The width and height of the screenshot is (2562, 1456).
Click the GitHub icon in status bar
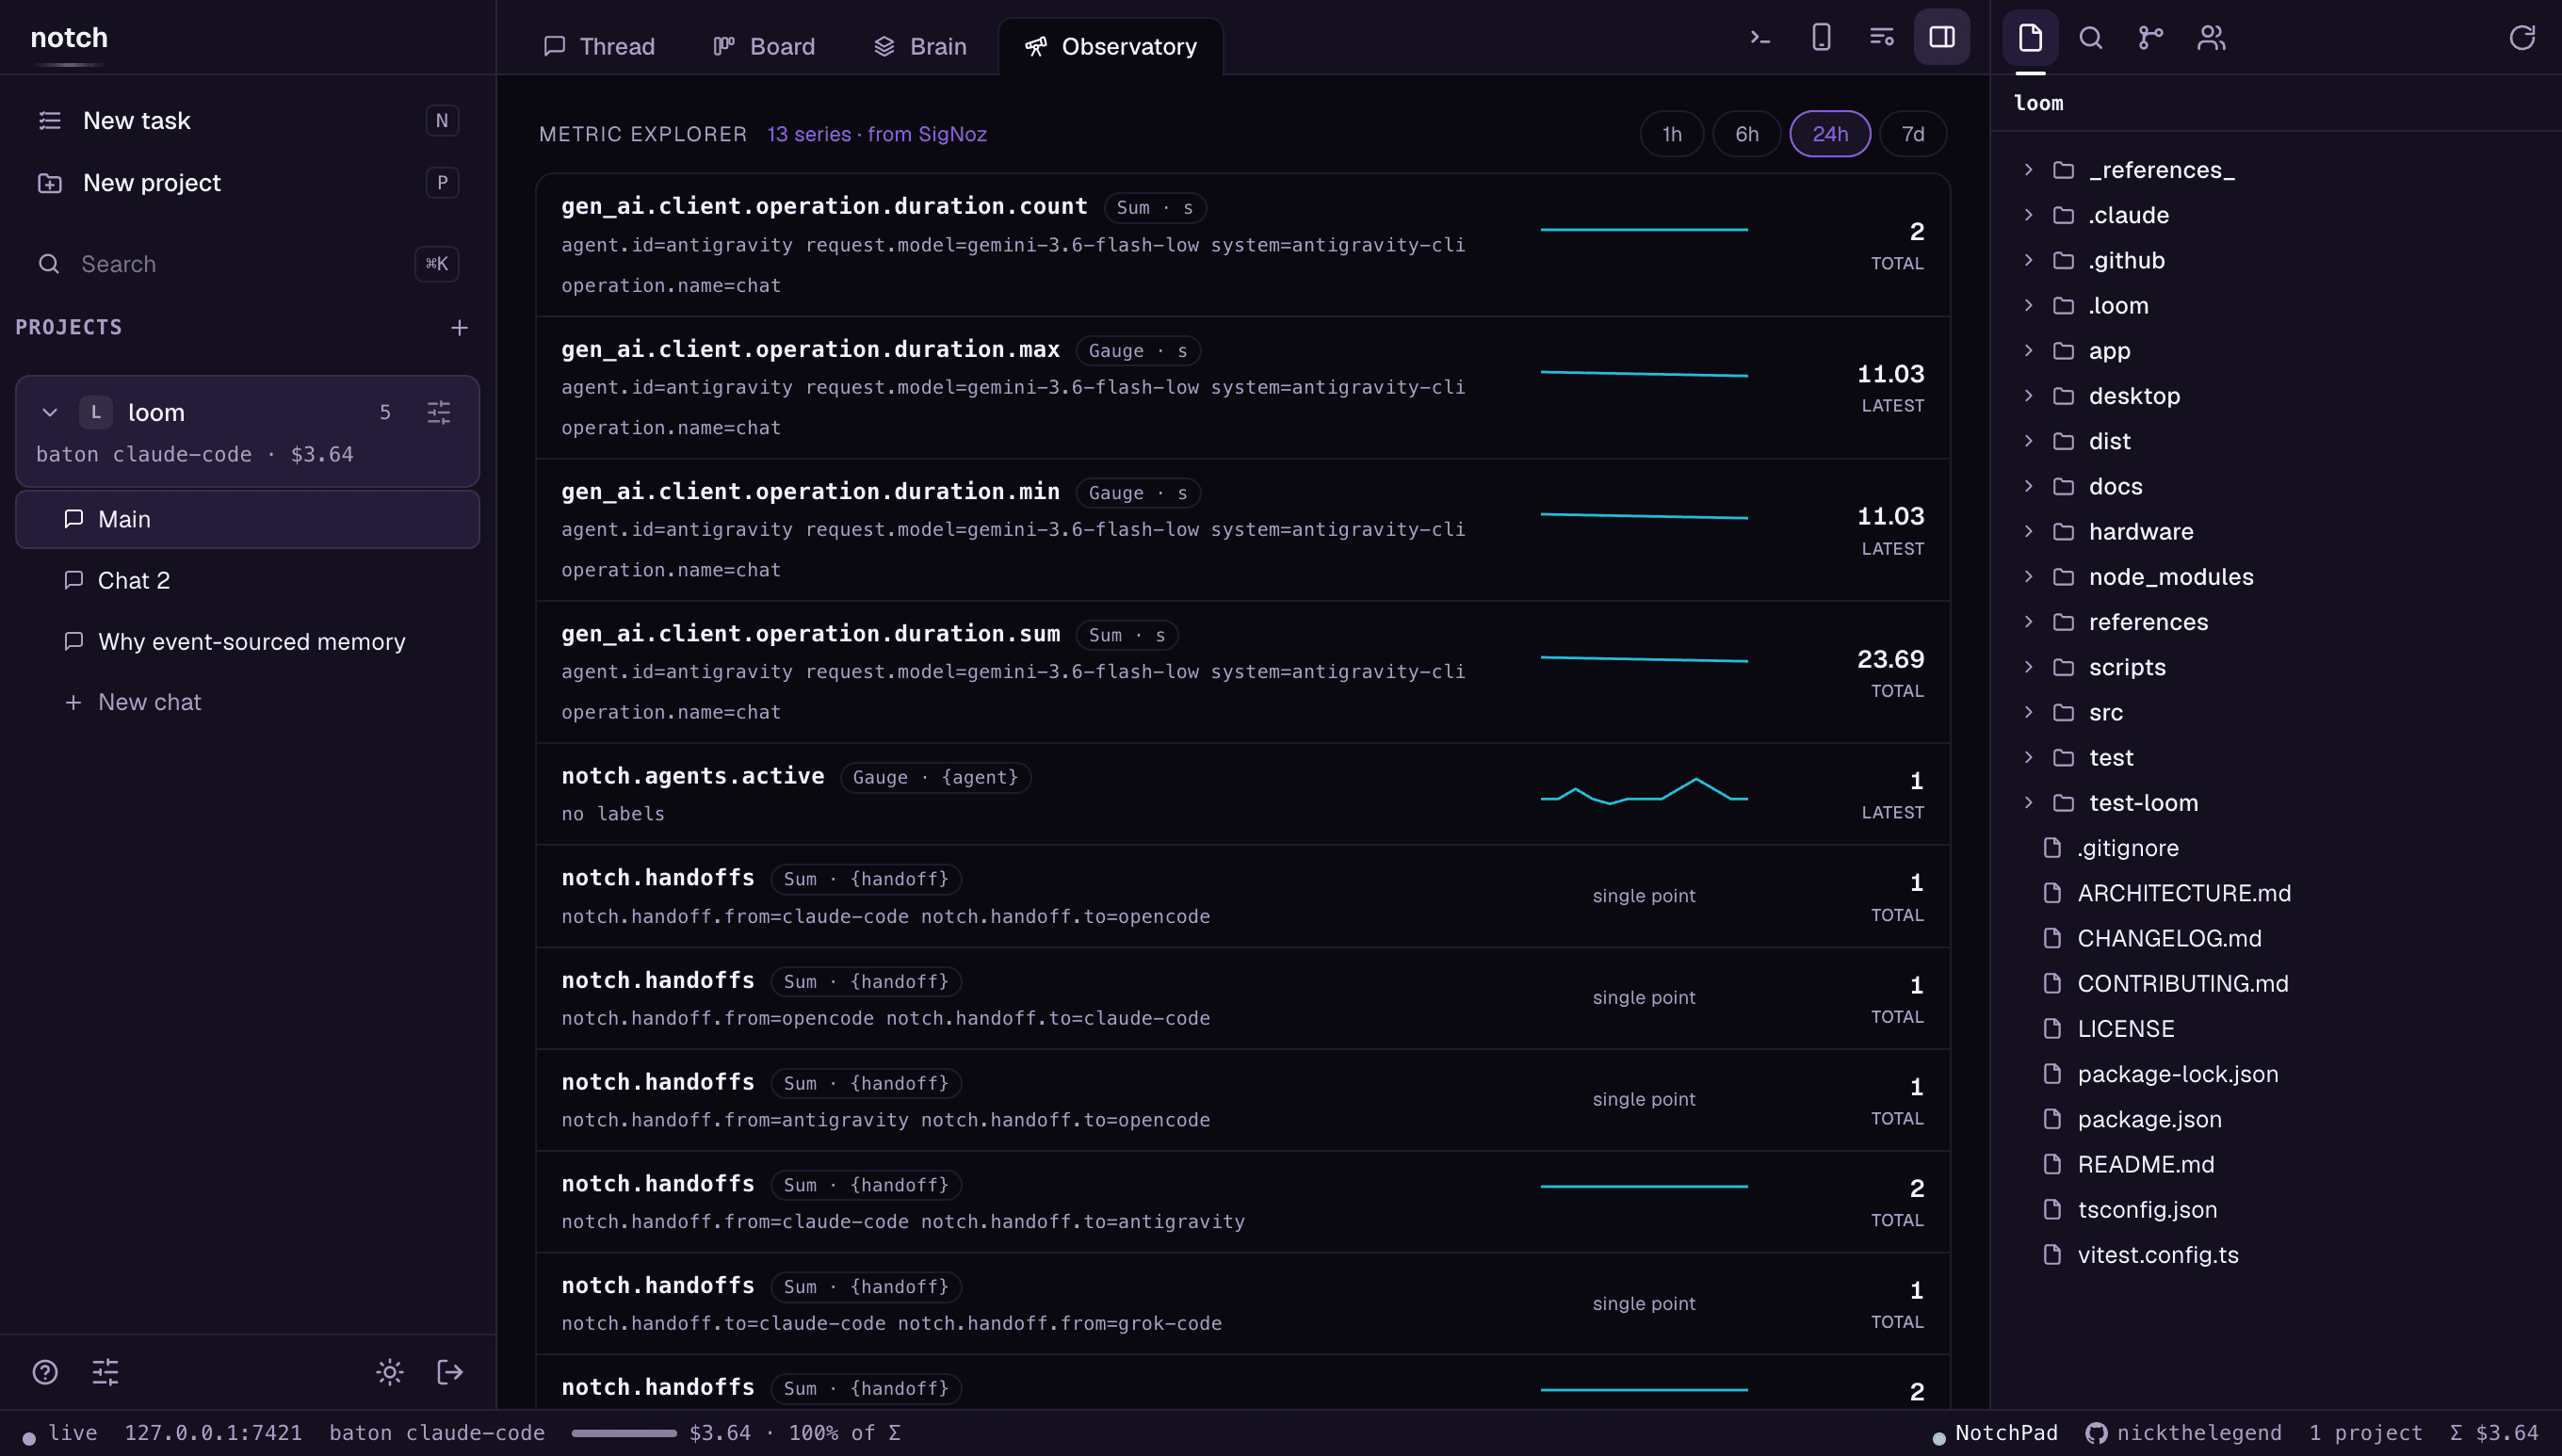click(x=2096, y=1433)
